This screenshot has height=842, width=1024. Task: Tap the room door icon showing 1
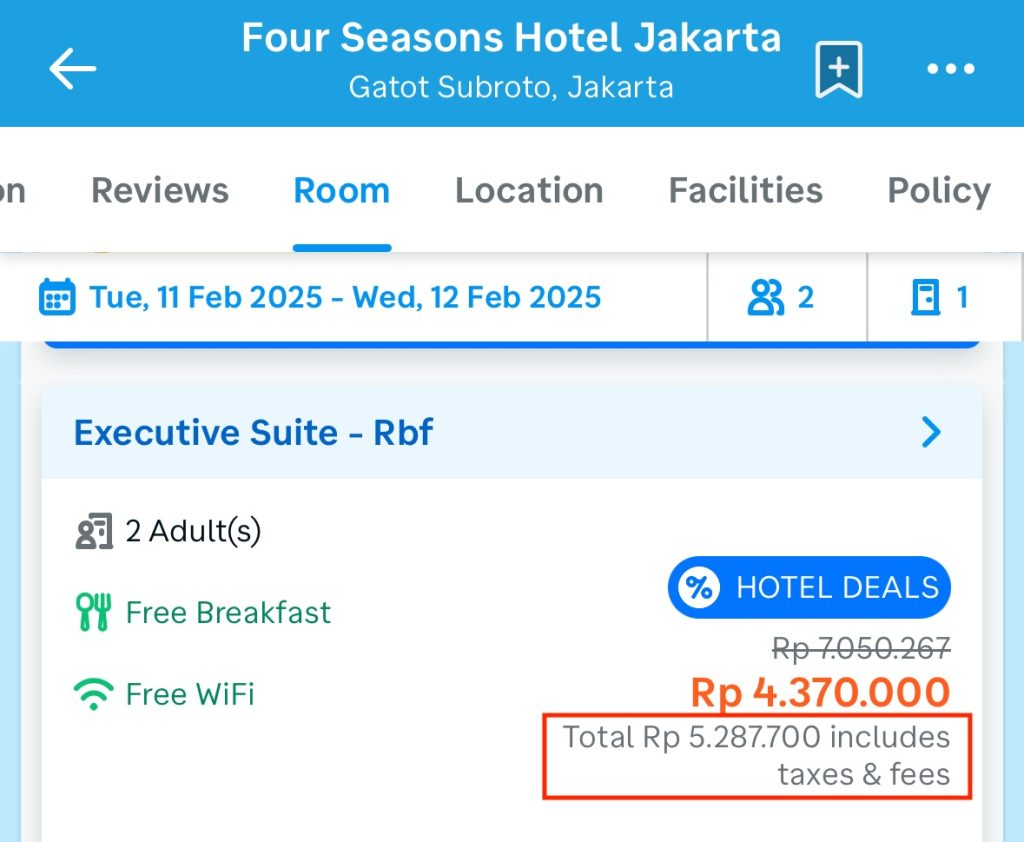926,298
